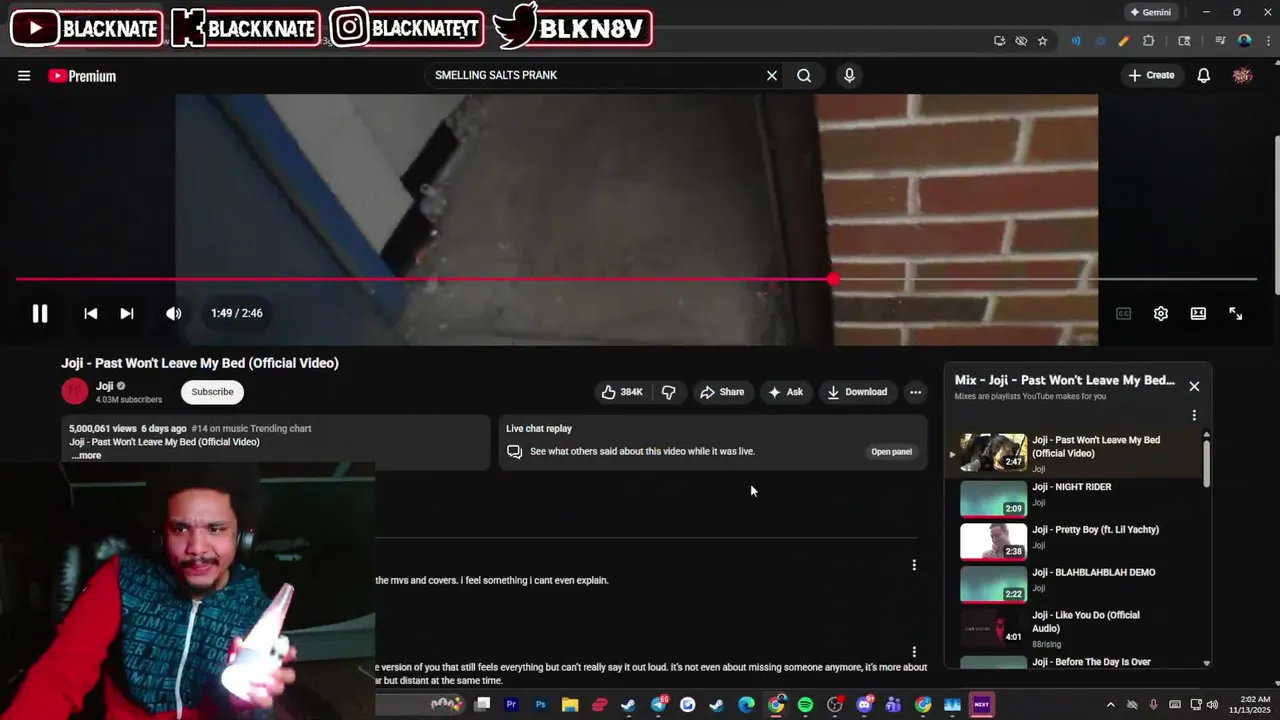
Task: Open the Chrome profile avatar
Action: pyautogui.click(x=1244, y=41)
